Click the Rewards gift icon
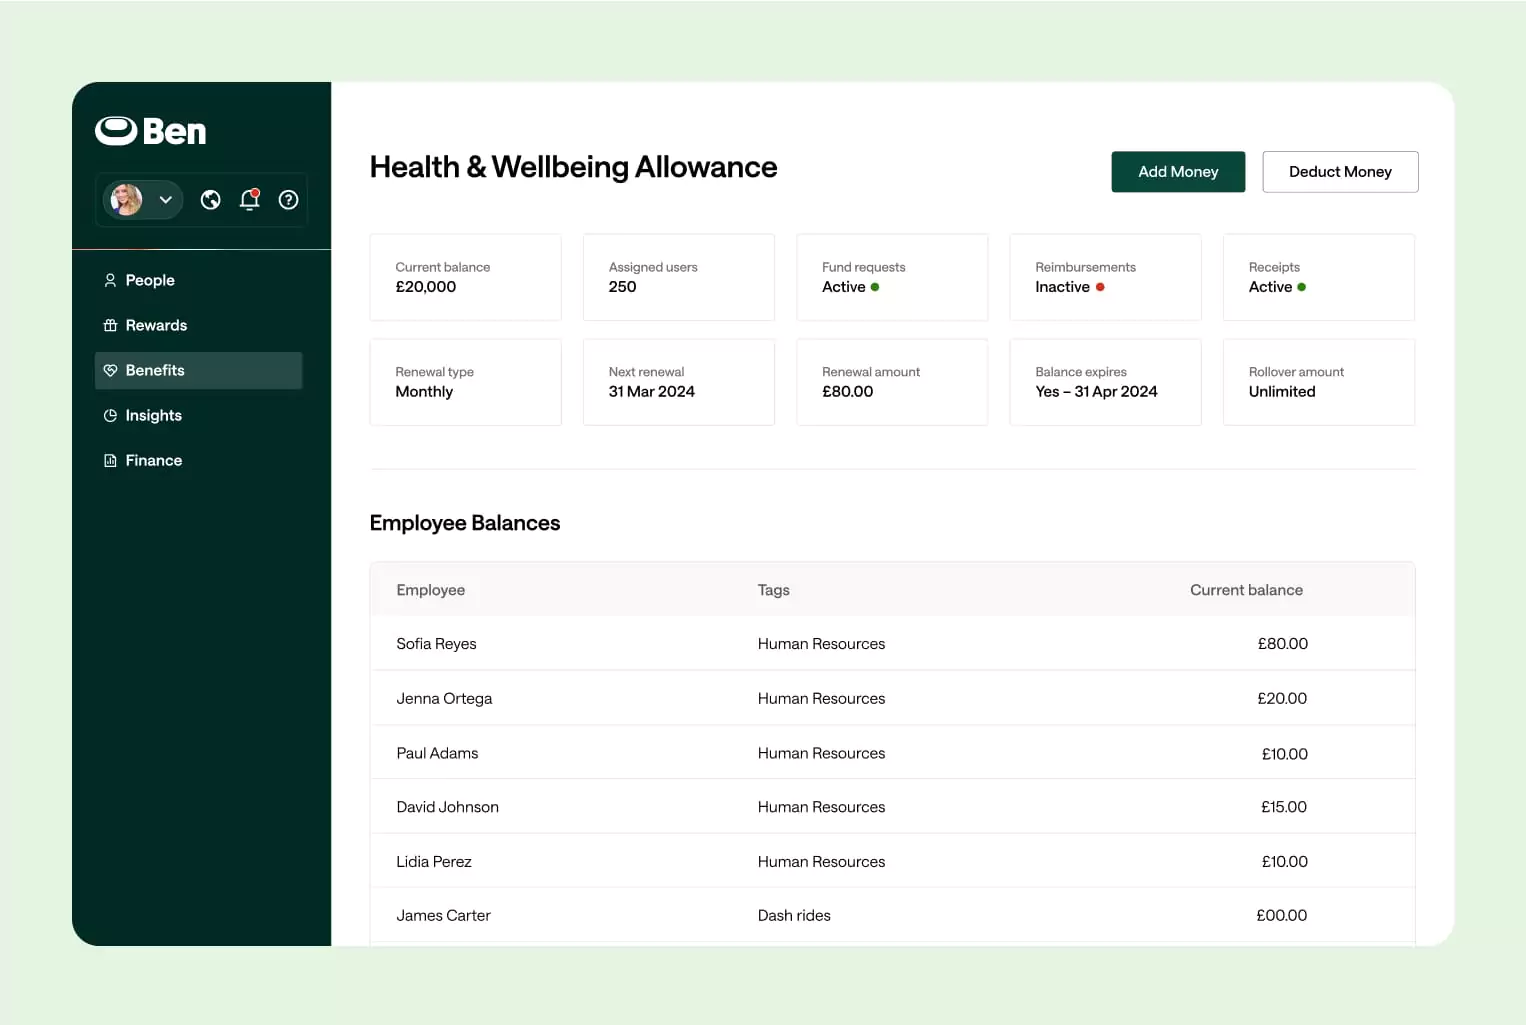This screenshot has height=1025, width=1526. 110,325
